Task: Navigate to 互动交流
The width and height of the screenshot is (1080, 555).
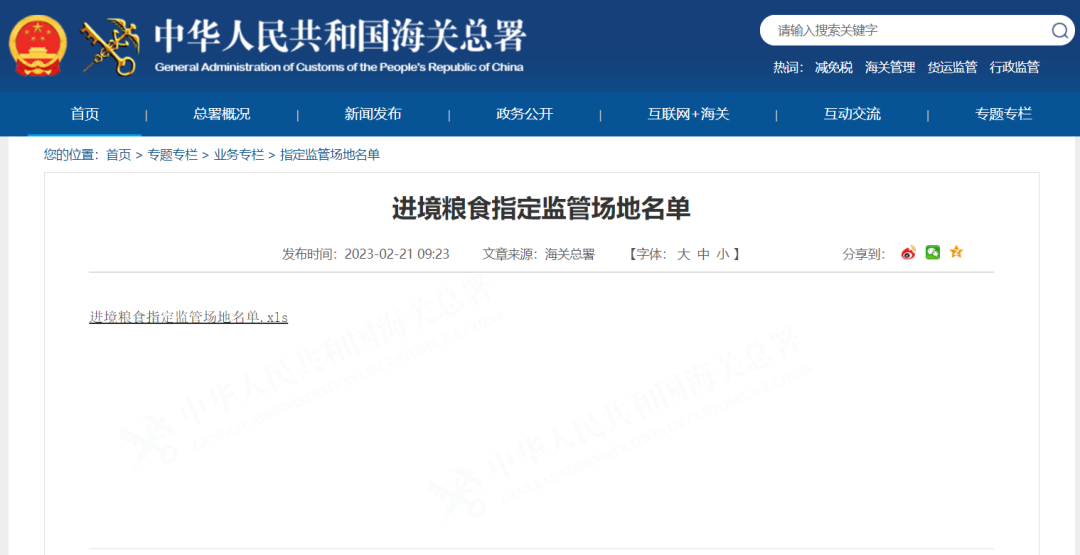Action: (x=852, y=114)
